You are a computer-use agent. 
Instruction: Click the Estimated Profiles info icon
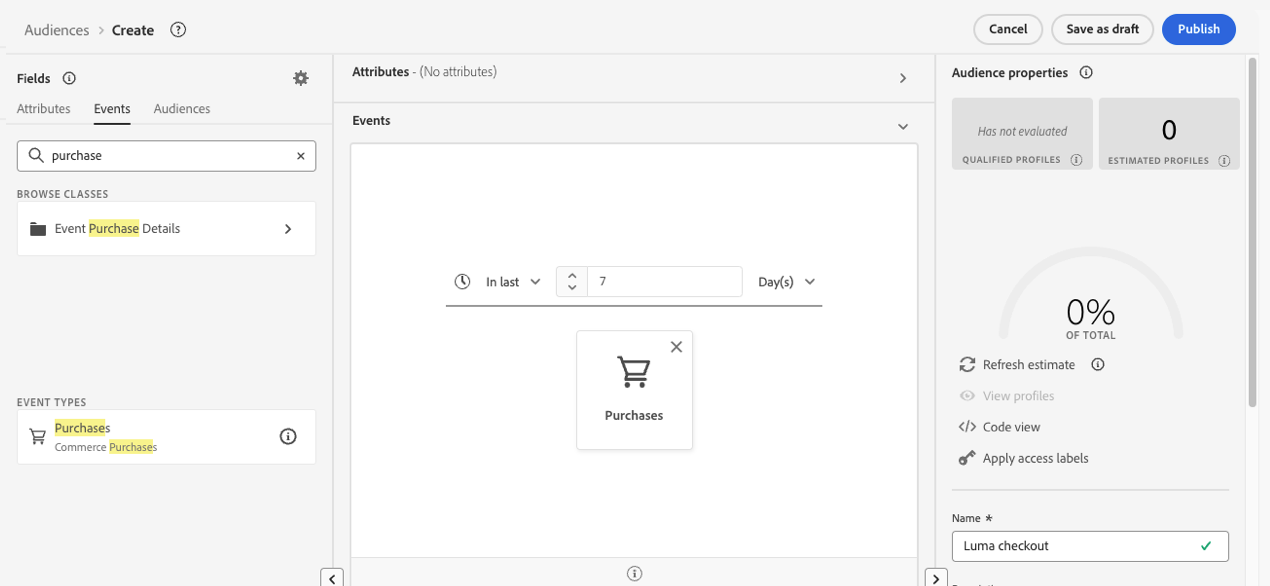tap(1224, 160)
